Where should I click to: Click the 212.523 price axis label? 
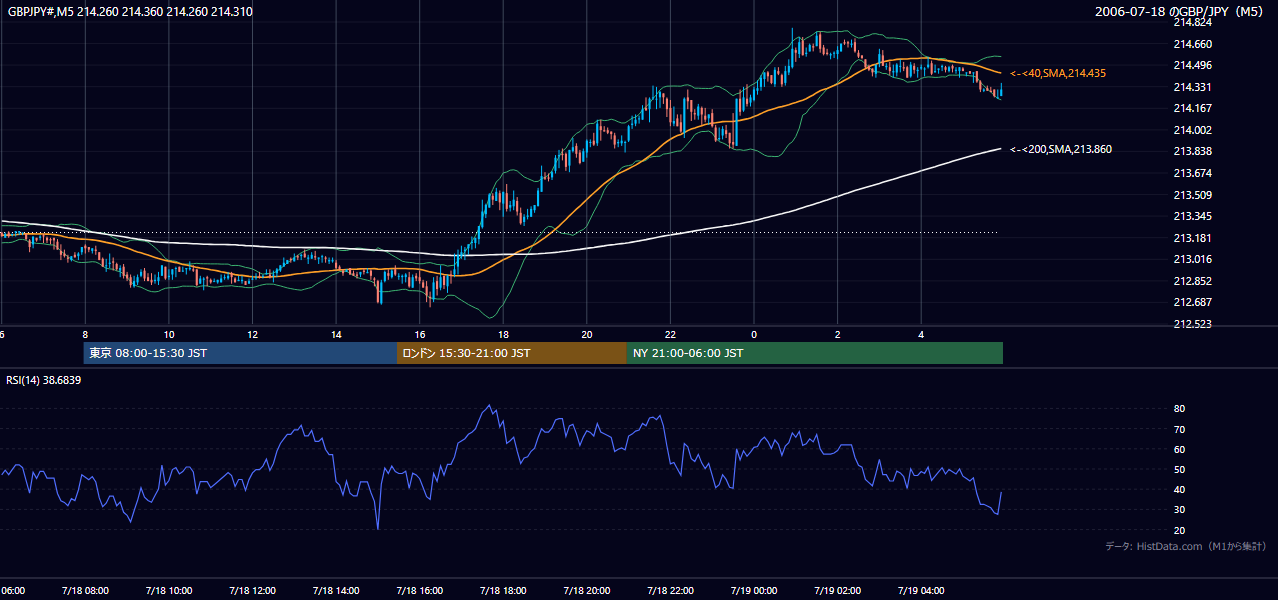[x=1192, y=324]
